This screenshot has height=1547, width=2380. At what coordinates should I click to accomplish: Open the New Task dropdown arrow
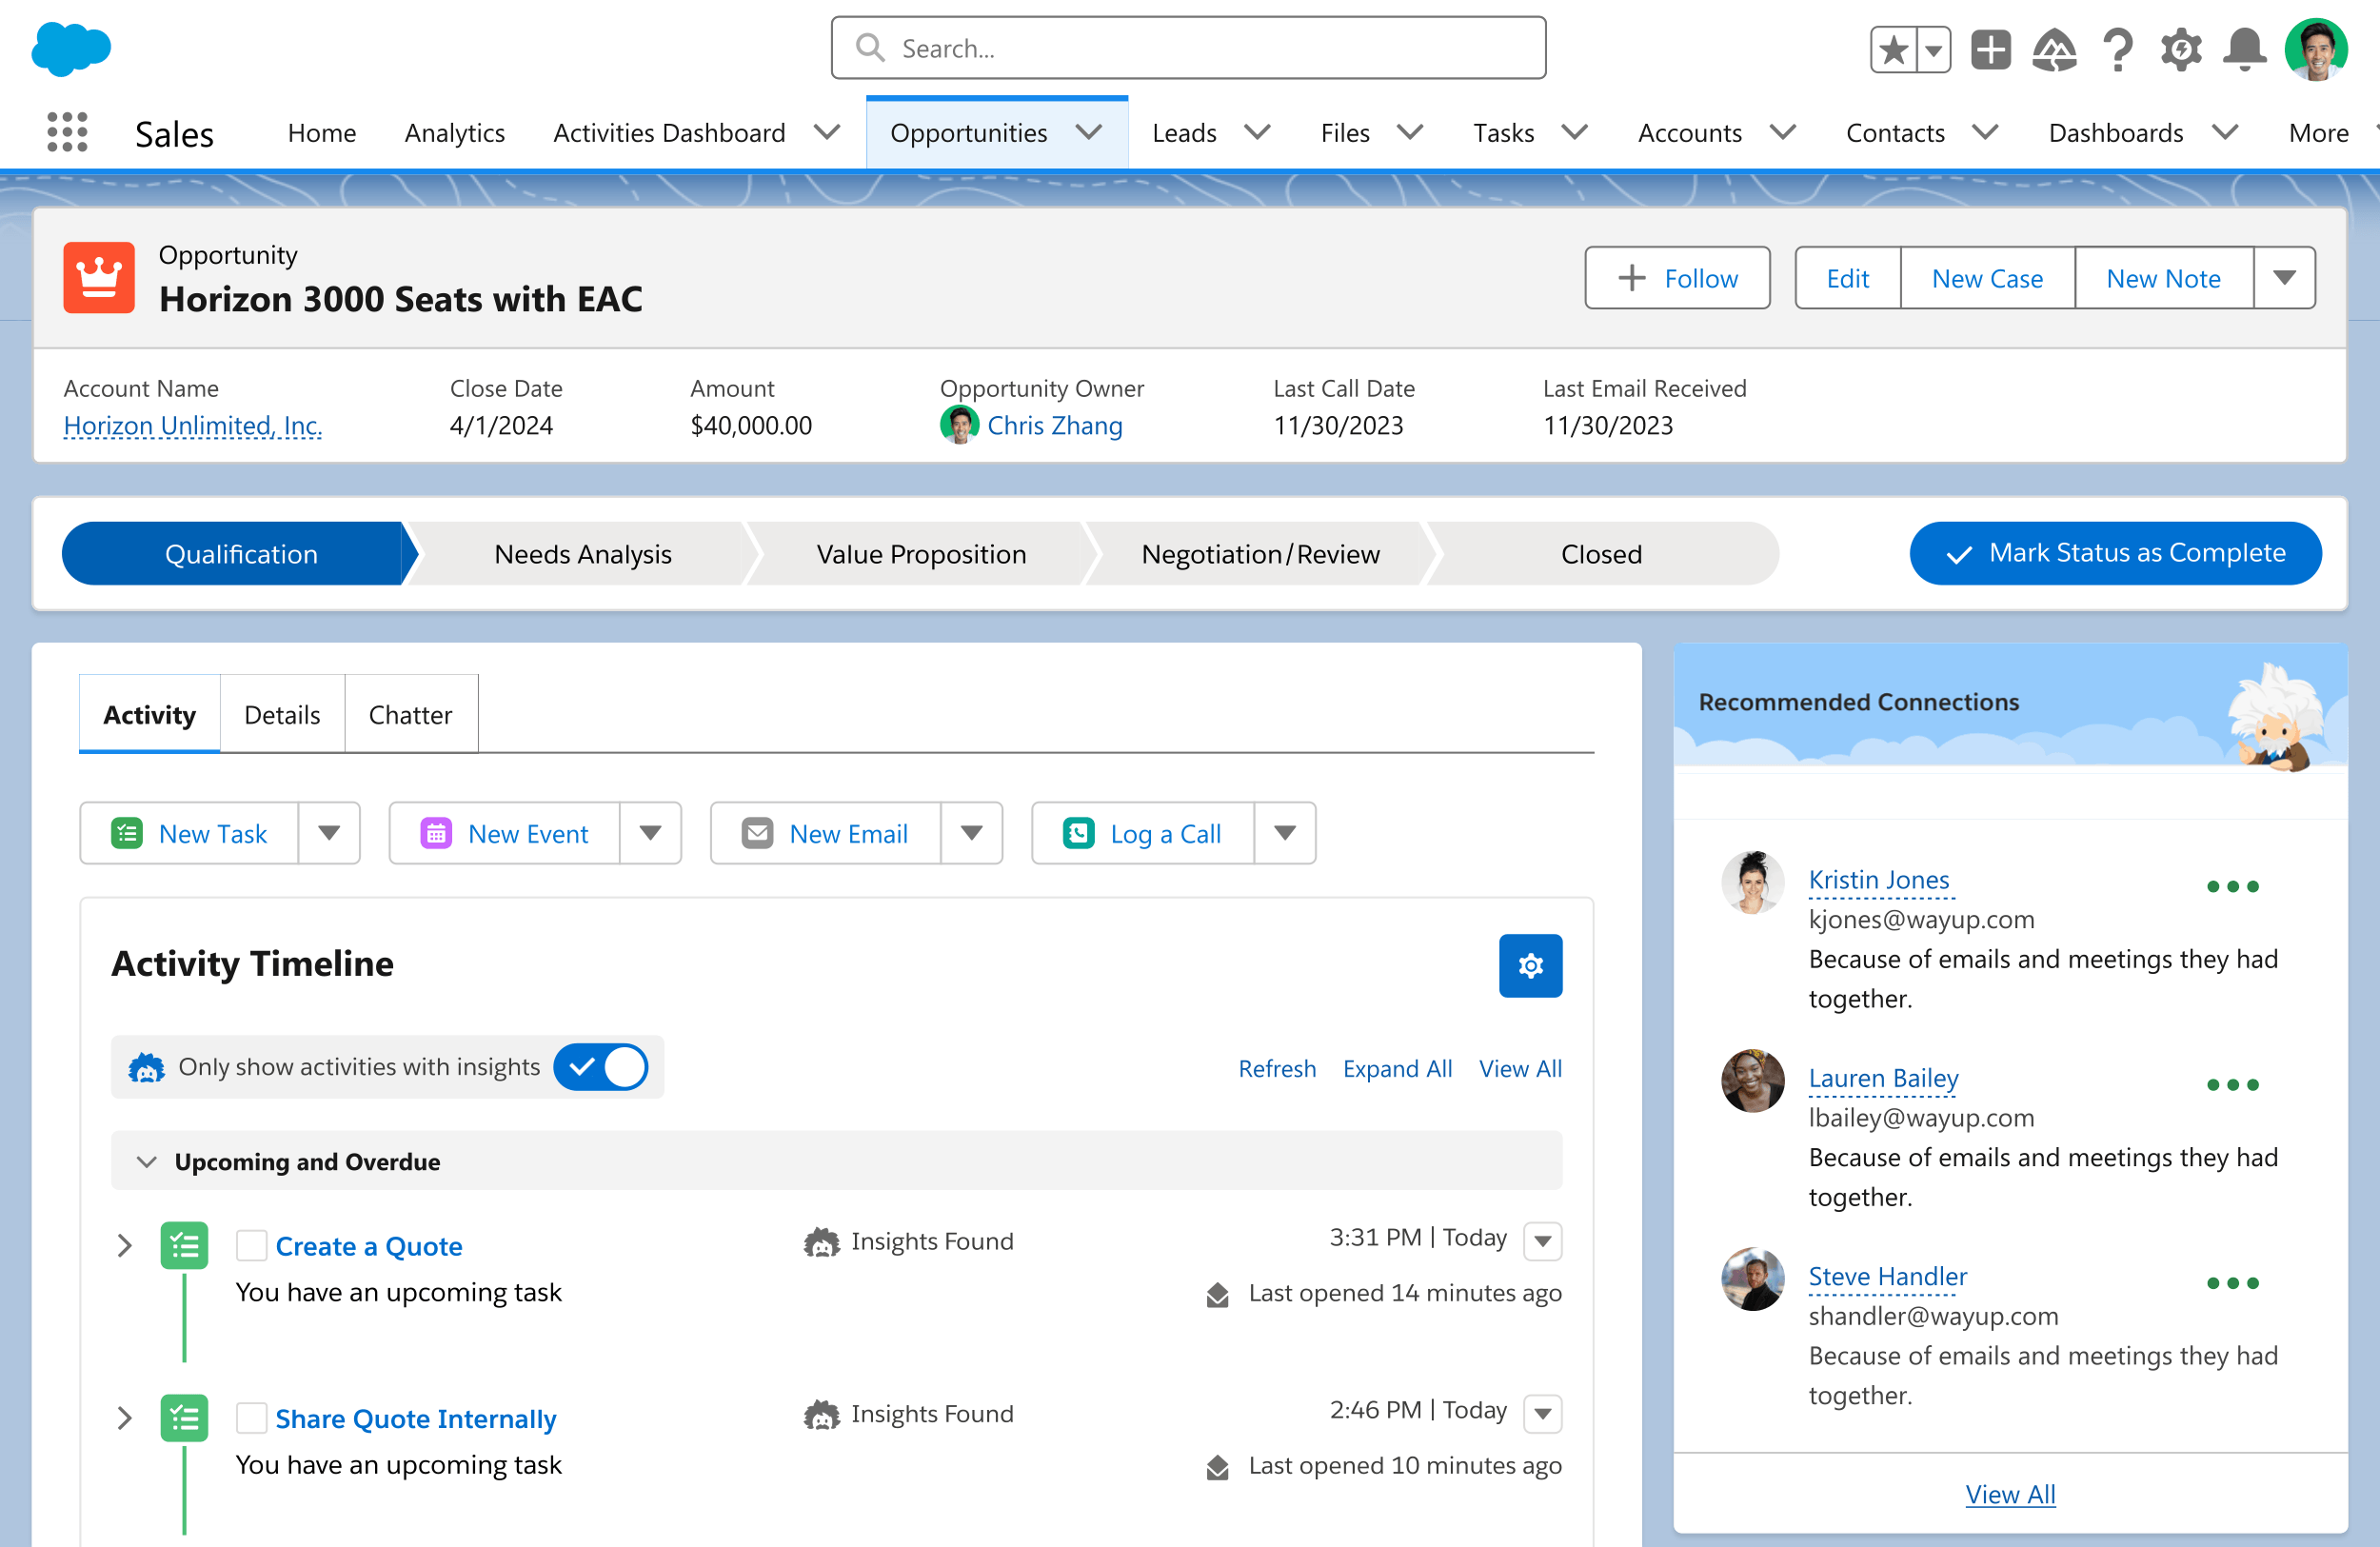(x=329, y=833)
